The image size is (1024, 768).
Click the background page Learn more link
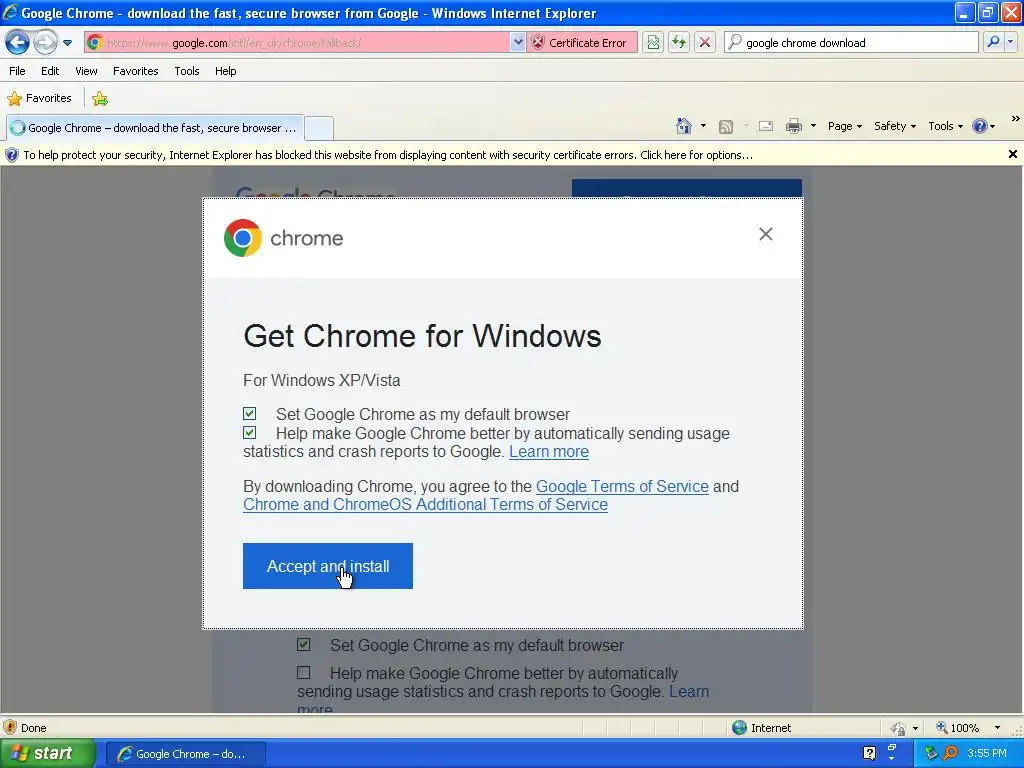point(689,692)
